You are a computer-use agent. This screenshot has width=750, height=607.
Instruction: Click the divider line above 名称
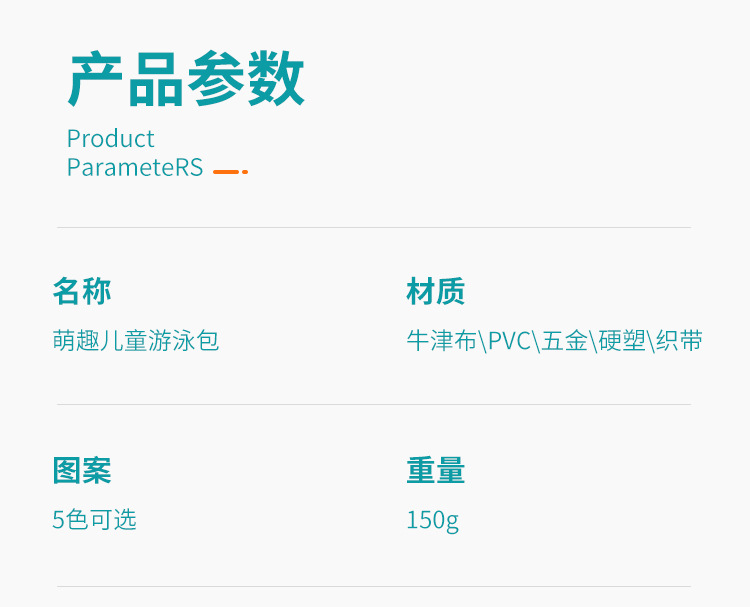[373, 227]
